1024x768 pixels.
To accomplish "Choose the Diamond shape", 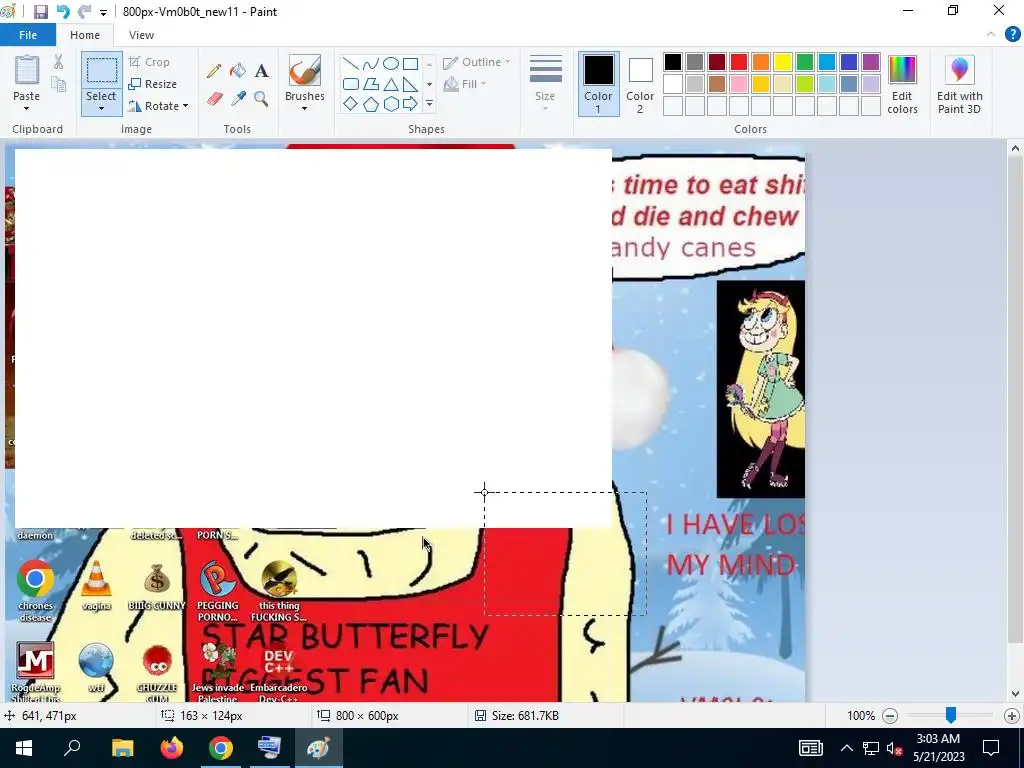I will tap(351, 104).
